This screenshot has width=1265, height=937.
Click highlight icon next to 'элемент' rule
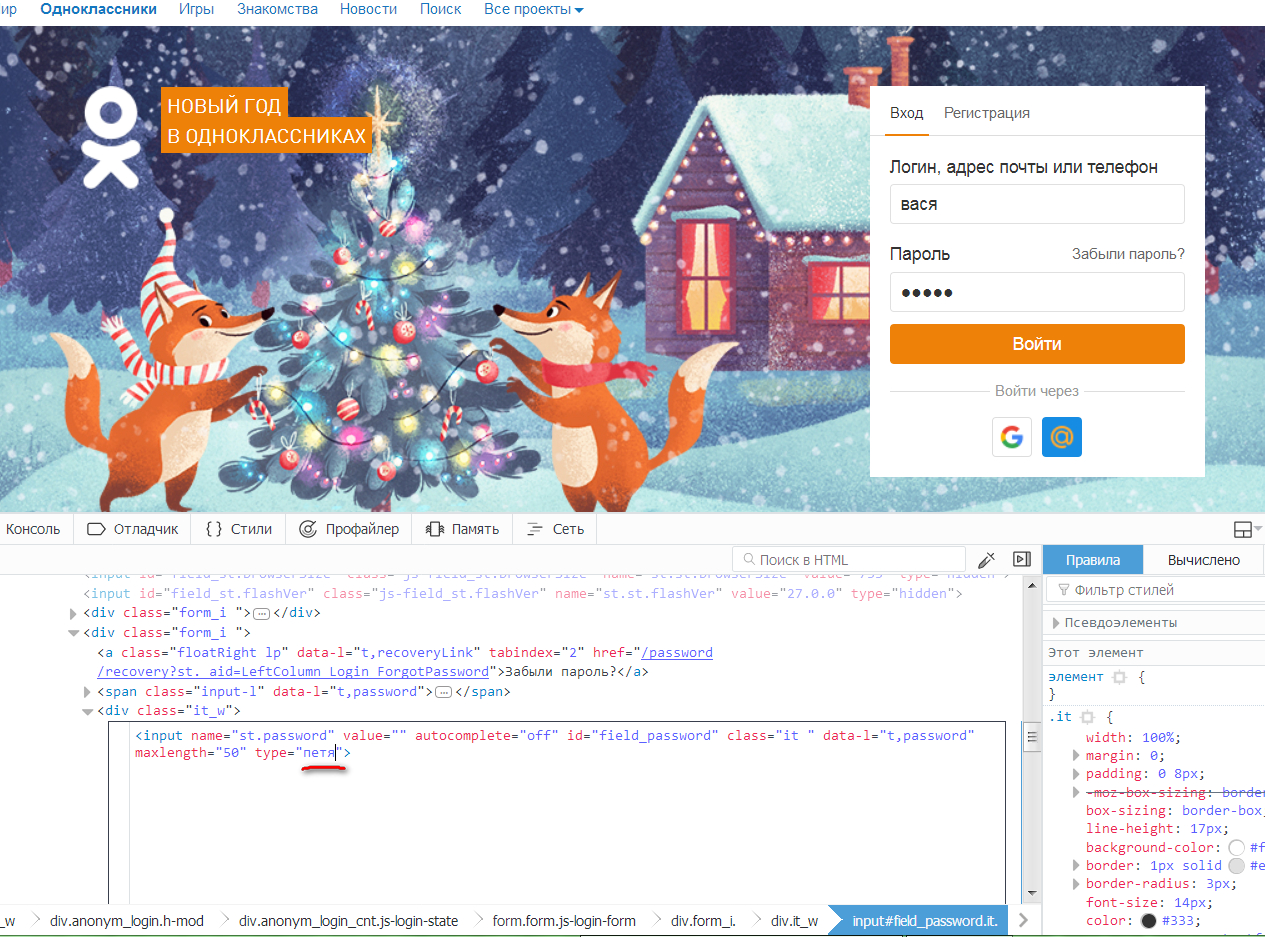coord(1119,677)
